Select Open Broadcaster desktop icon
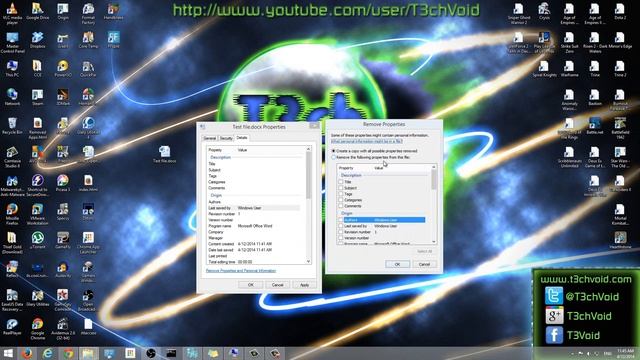Image resolution: width=640 pixels, height=360 pixels. [x=88, y=300]
